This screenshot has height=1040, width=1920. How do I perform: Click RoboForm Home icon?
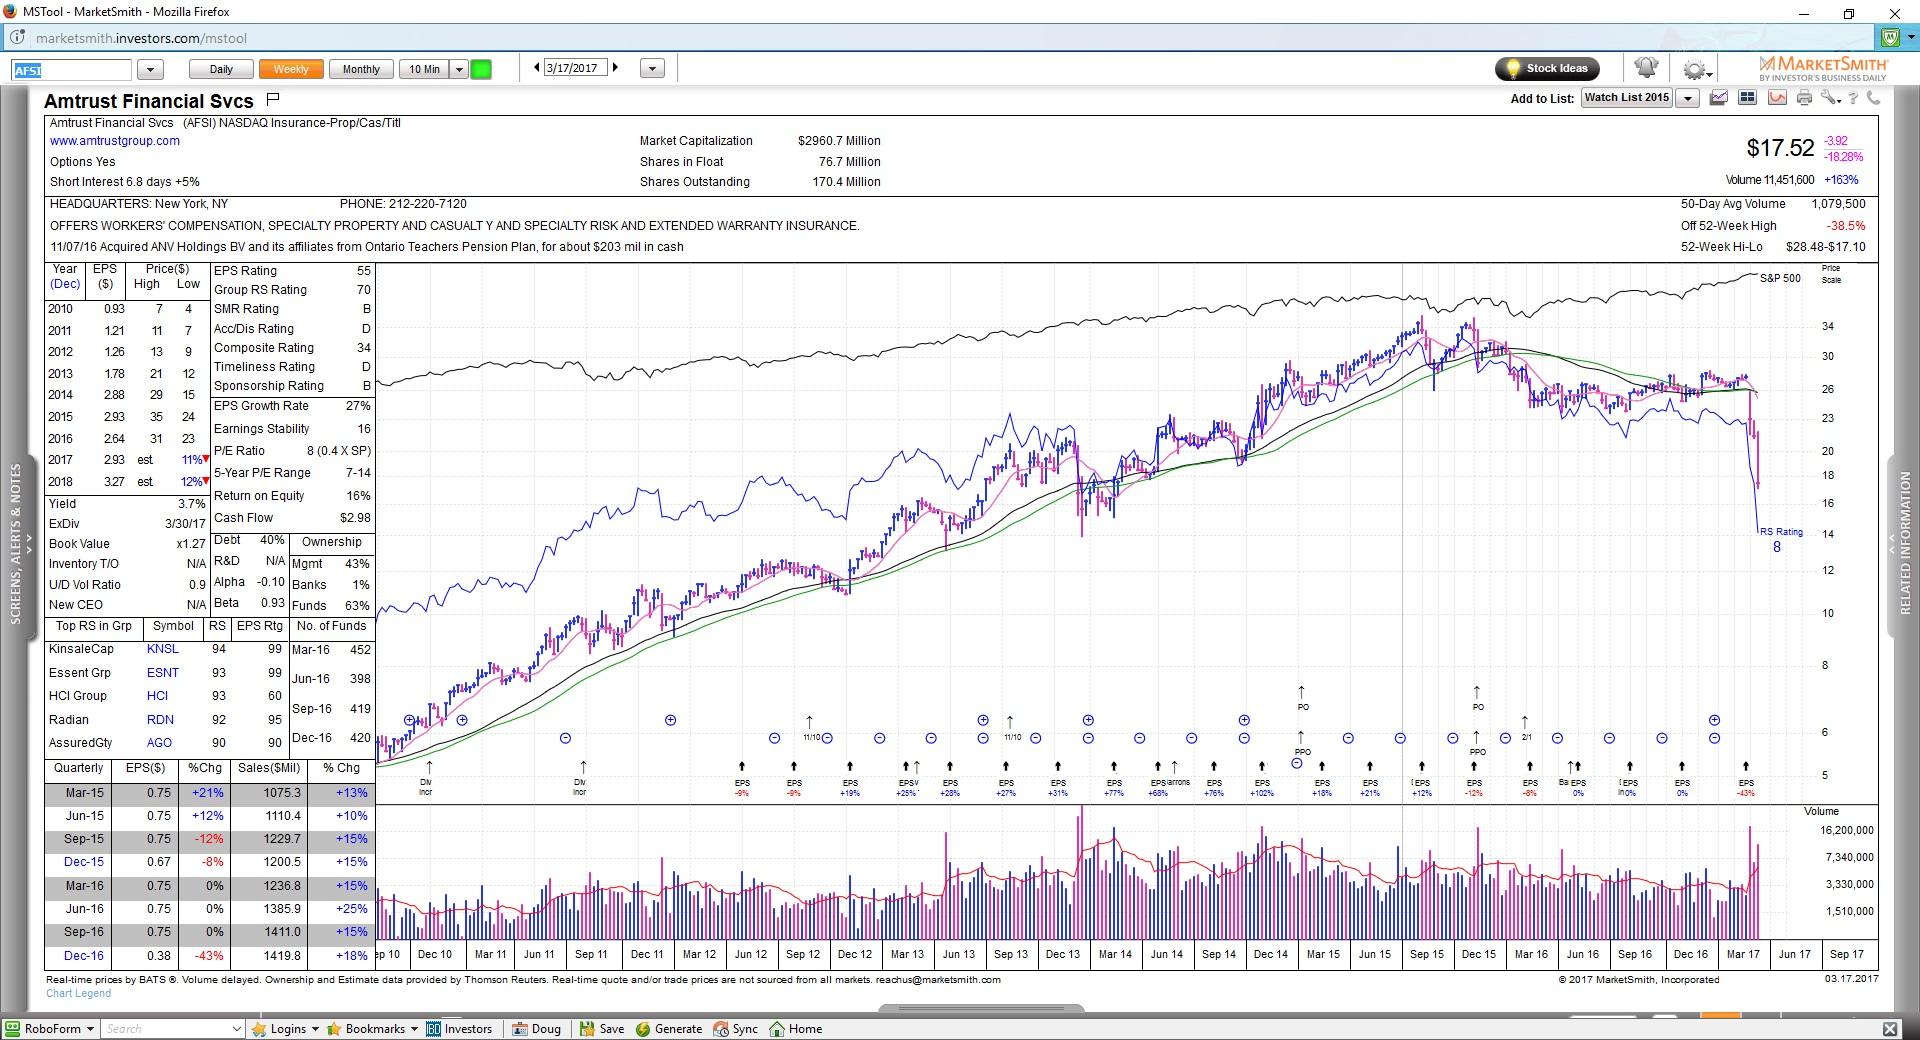(795, 1028)
